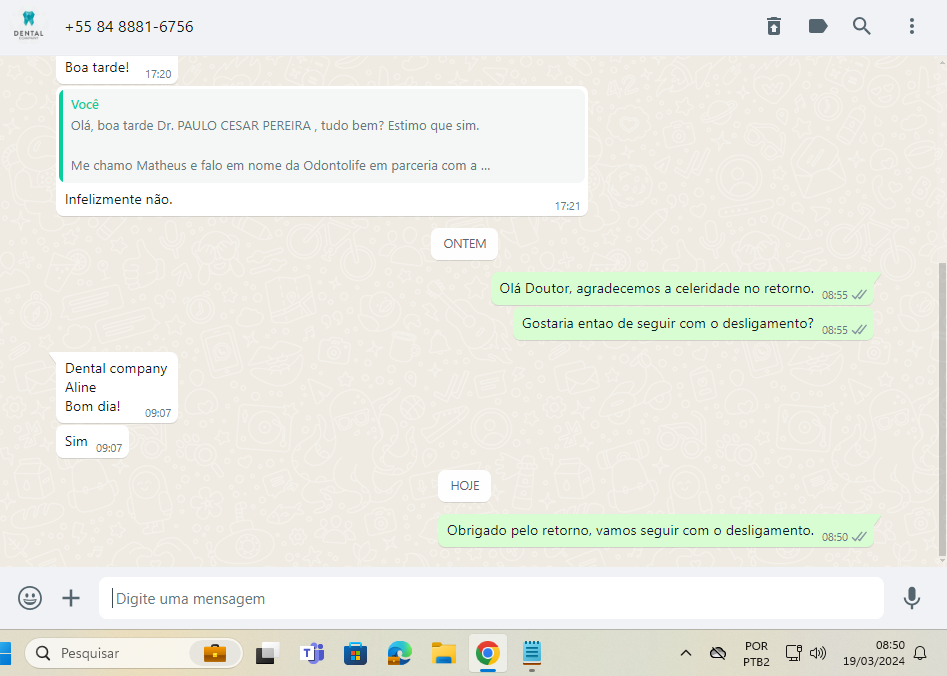Open Microsoft Store from the taskbar
Screen dimensions: 947x676
[355, 653]
